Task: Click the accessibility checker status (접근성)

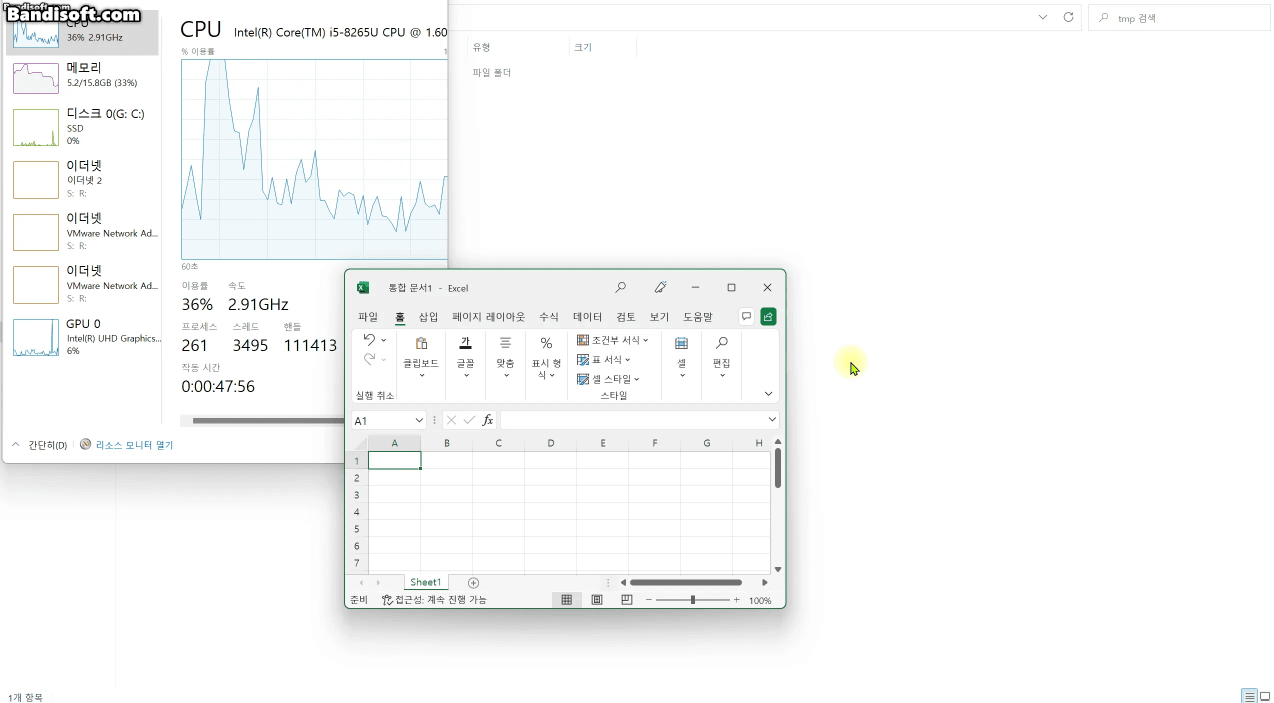Action: pyautogui.click(x=434, y=600)
